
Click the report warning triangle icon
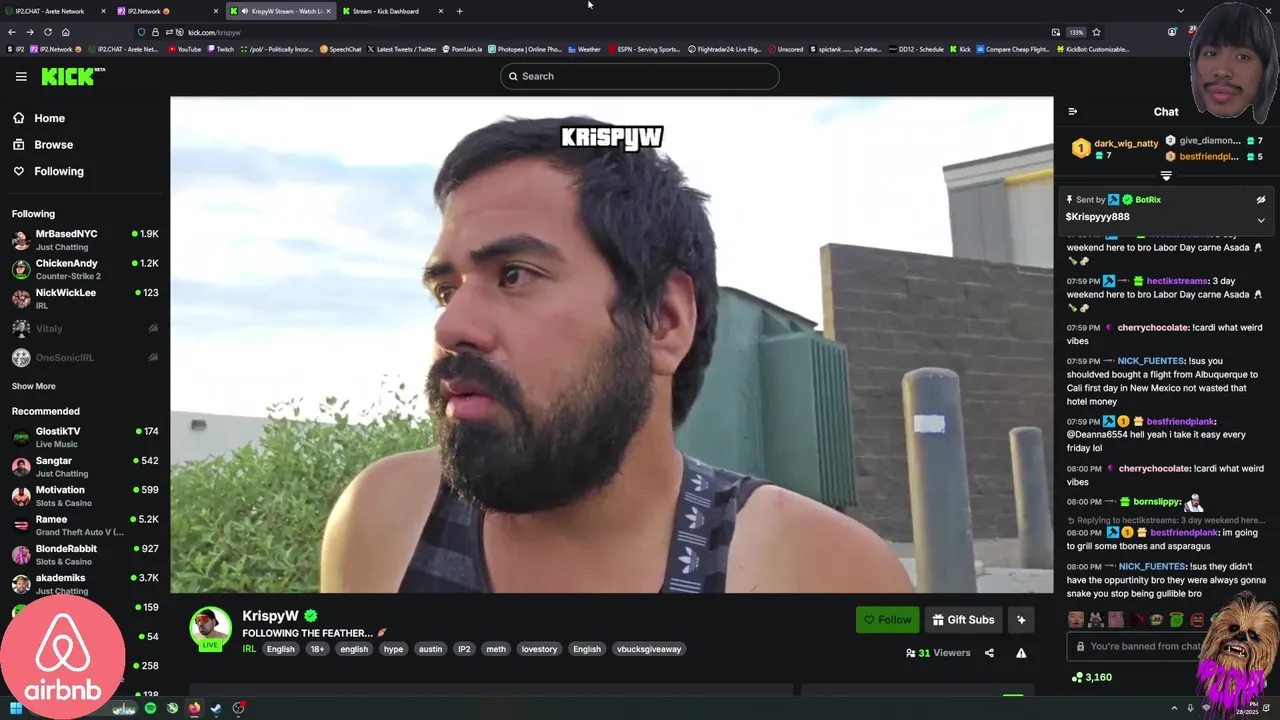coord(1021,653)
